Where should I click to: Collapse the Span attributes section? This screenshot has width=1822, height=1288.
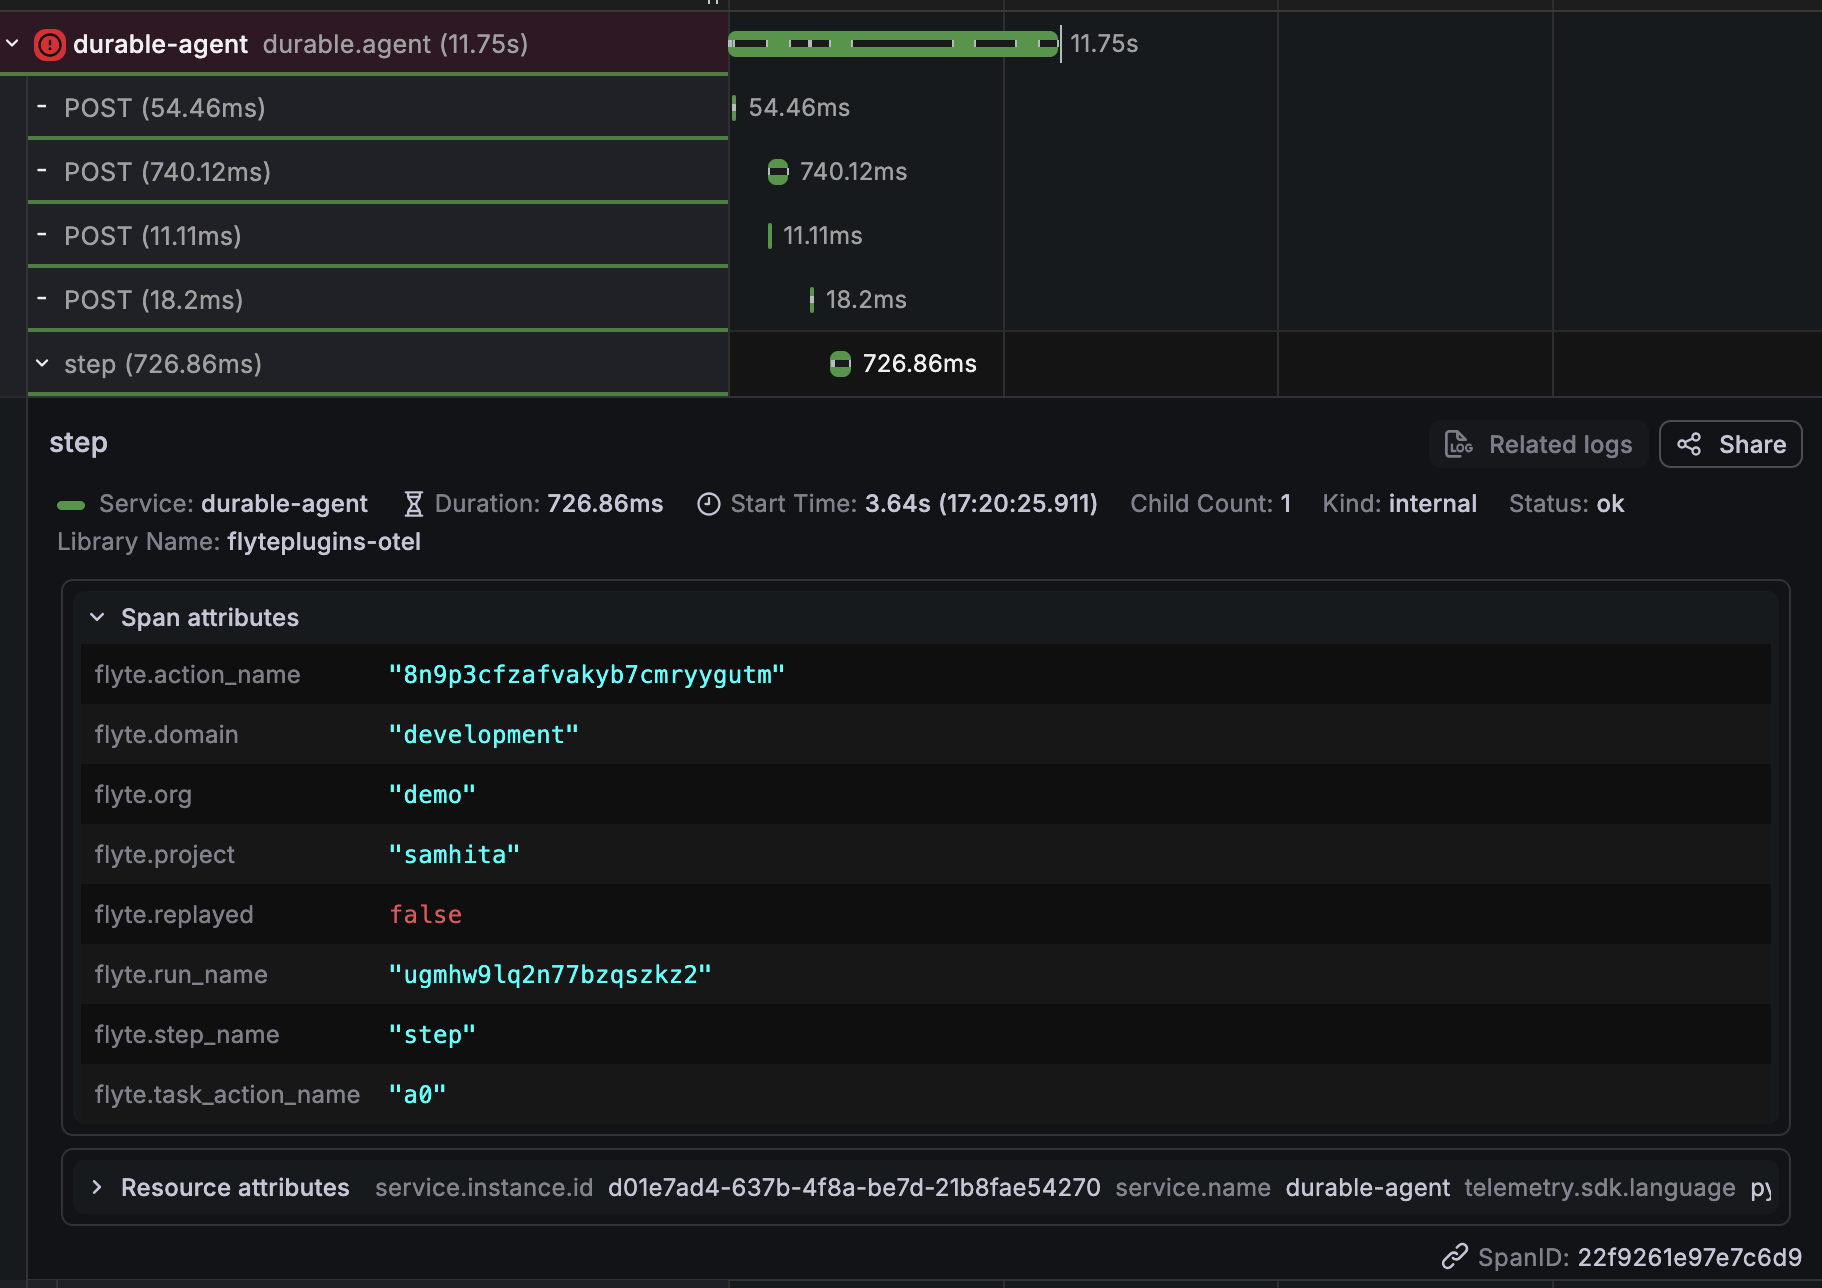click(x=97, y=617)
